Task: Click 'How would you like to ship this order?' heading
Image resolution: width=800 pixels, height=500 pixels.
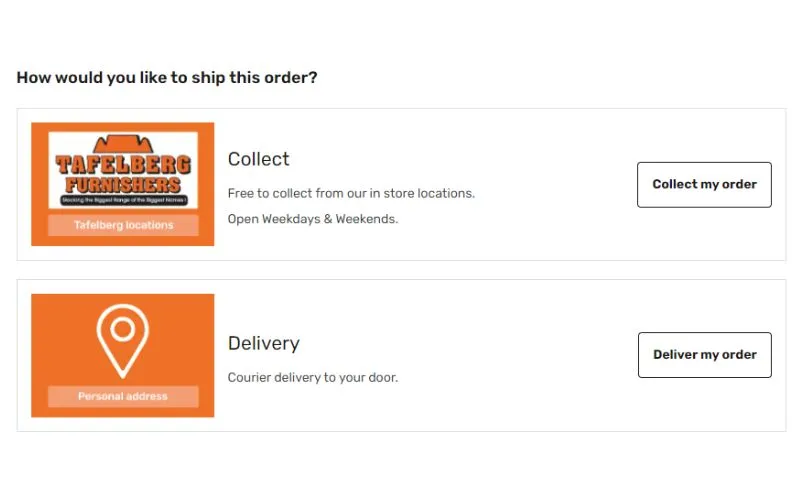Action: [x=167, y=78]
